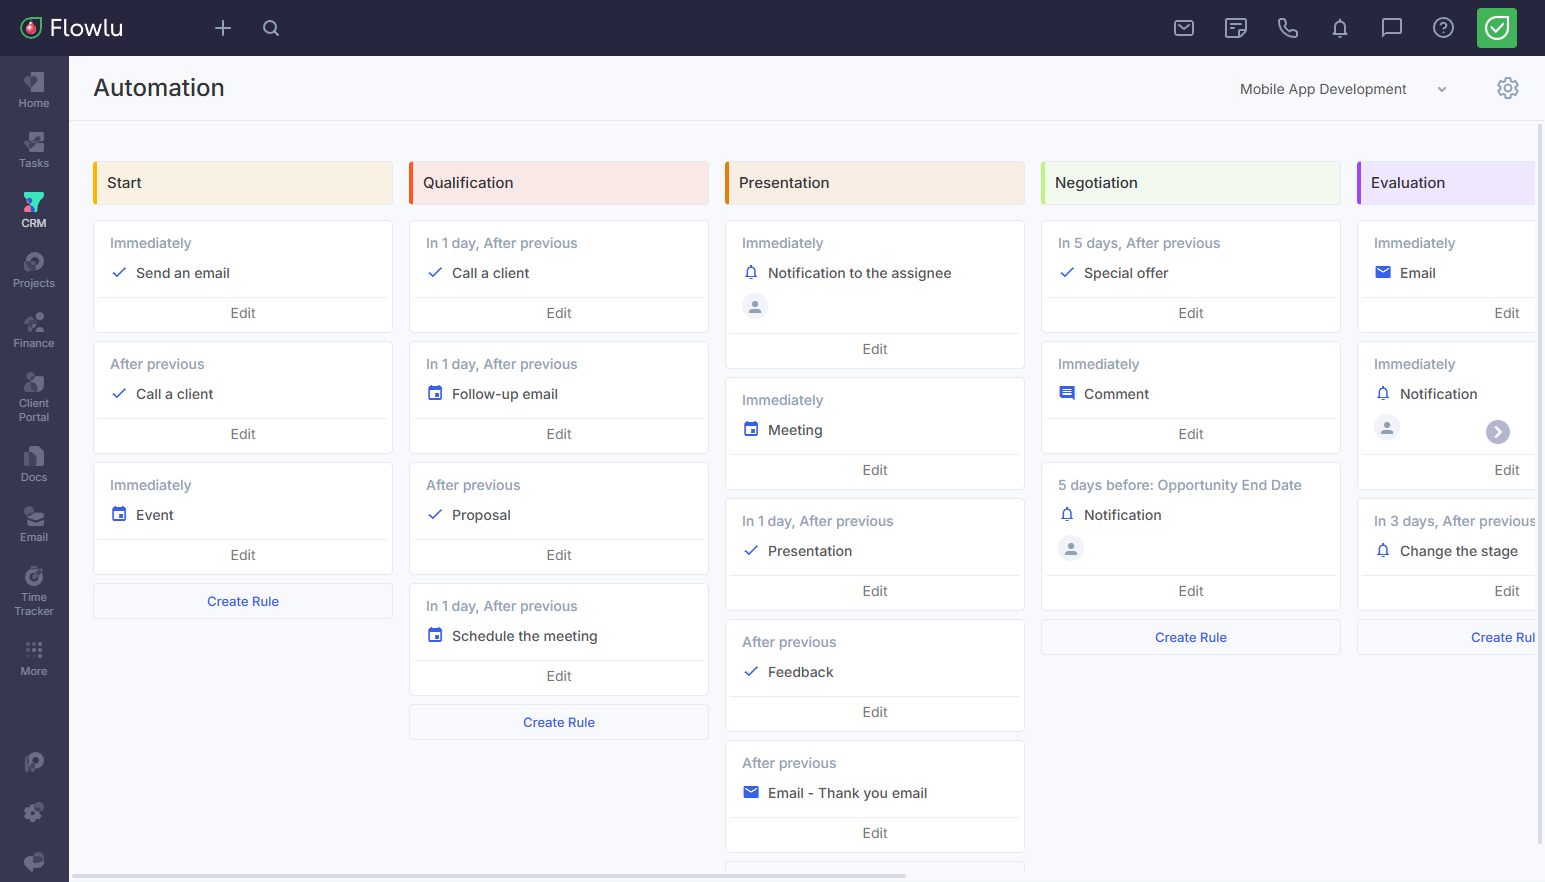
Task: Click Notification to the assignee title
Action: 860,273
